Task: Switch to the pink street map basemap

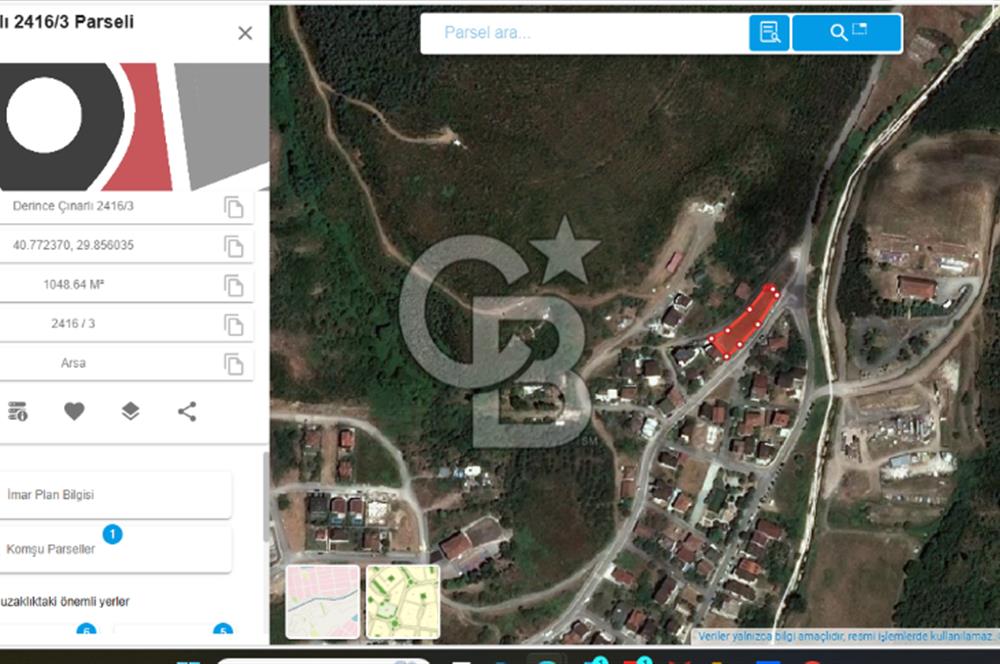Action: point(322,602)
